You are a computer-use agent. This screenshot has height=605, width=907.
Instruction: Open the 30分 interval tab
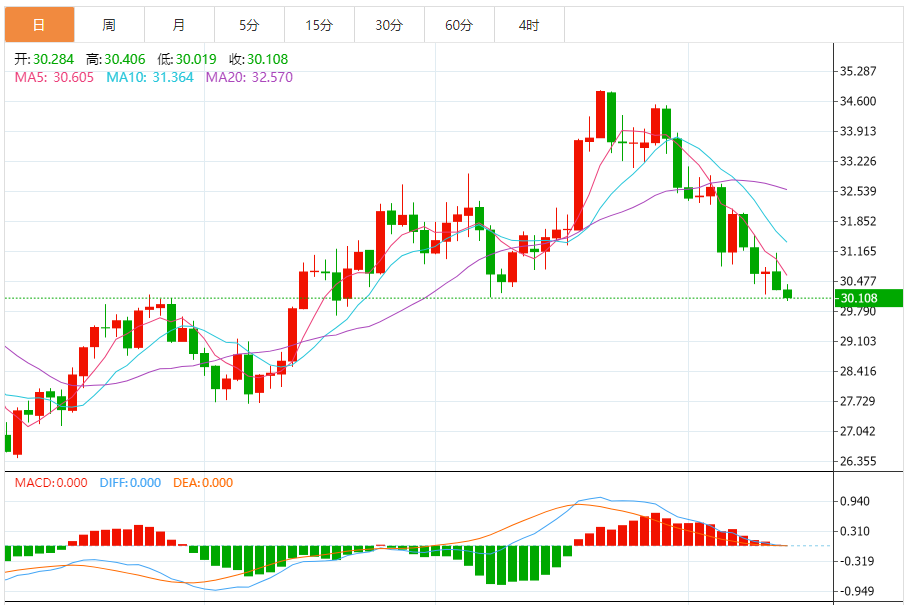[389, 25]
